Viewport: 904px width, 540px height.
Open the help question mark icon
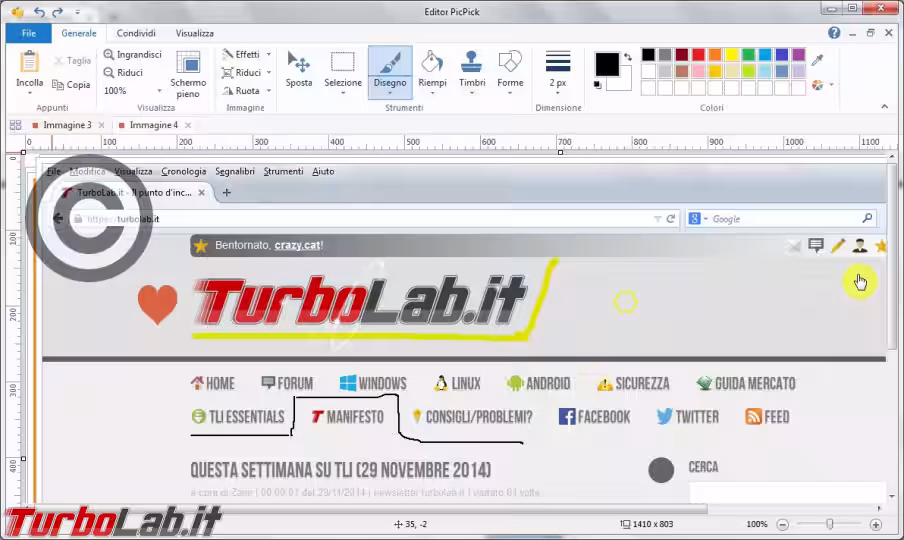pos(834,33)
